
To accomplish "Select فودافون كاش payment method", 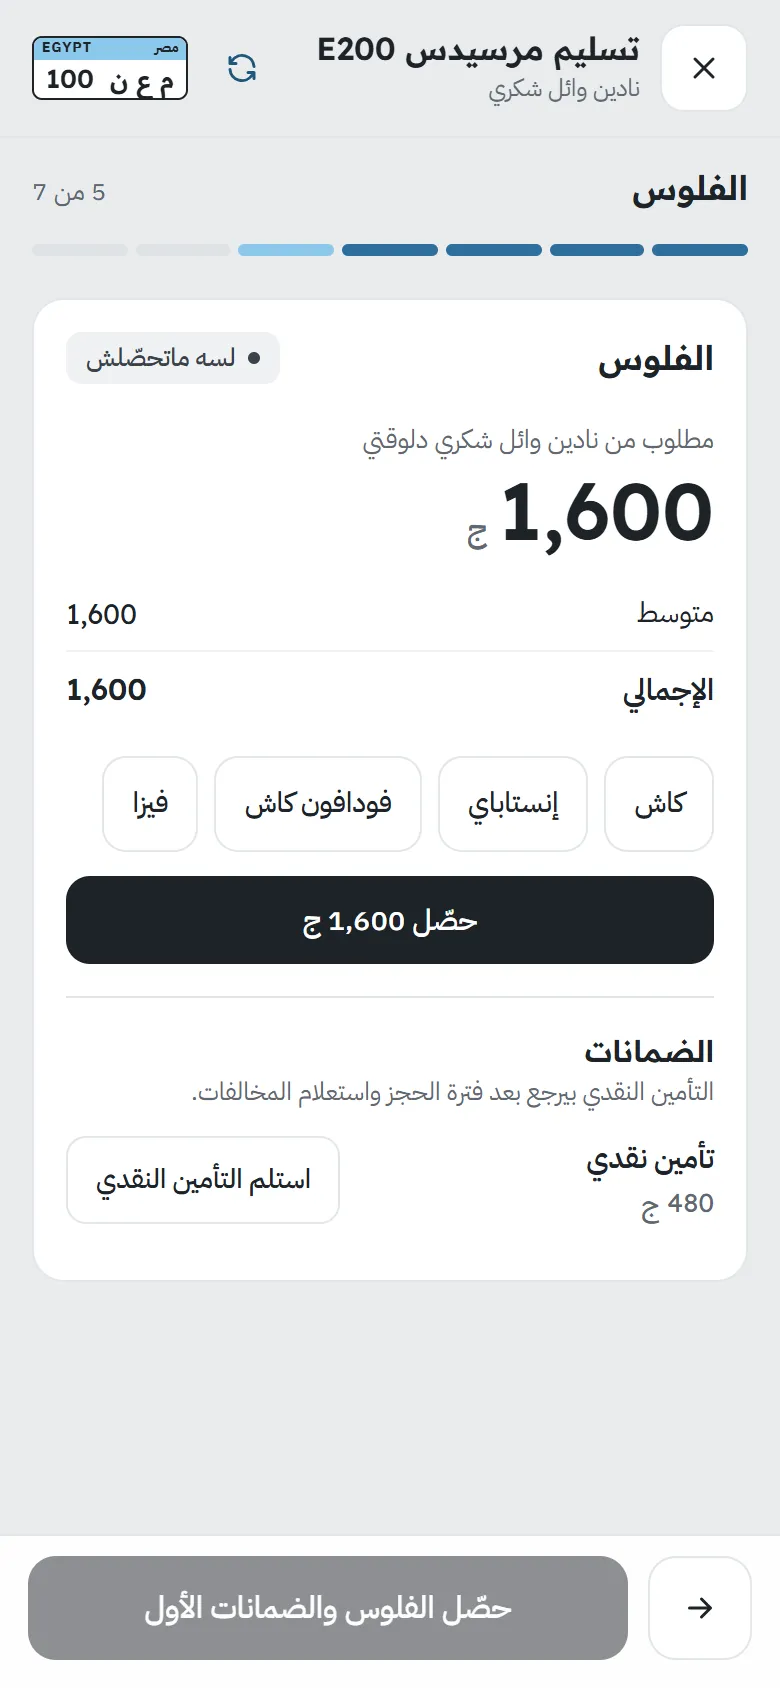I will (x=318, y=804).
